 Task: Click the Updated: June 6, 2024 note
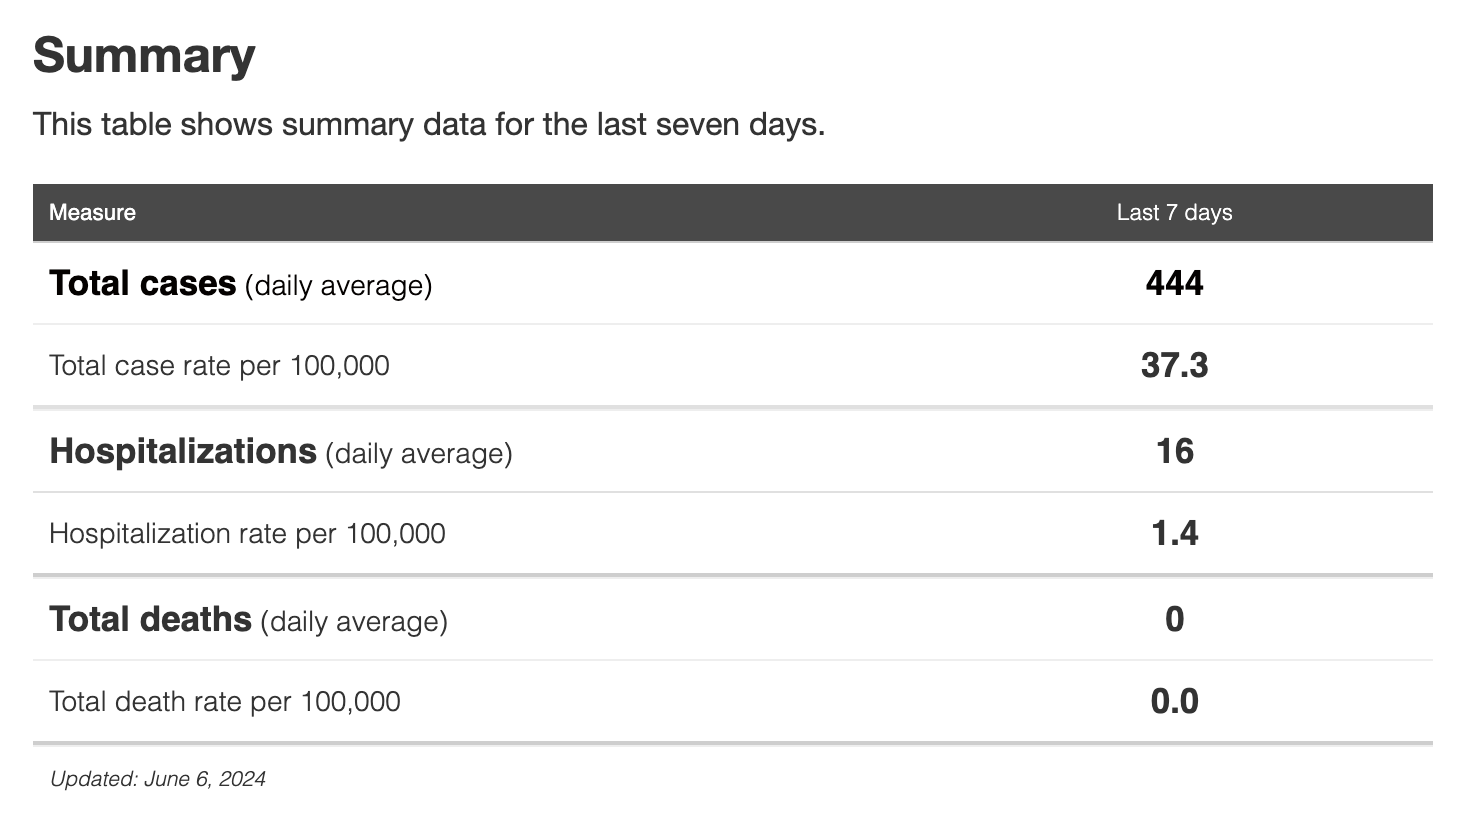click(x=158, y=779)
